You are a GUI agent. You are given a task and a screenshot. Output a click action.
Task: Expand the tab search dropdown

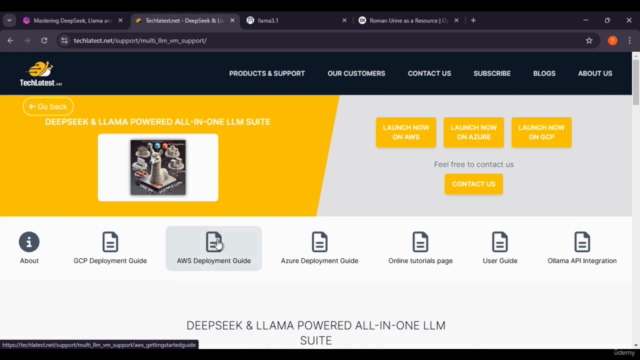(x=9, y=20)
